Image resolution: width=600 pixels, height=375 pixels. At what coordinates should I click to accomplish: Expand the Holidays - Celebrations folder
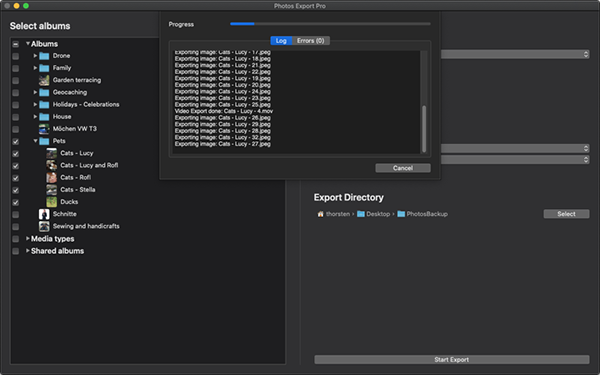(x=35, y=104)
